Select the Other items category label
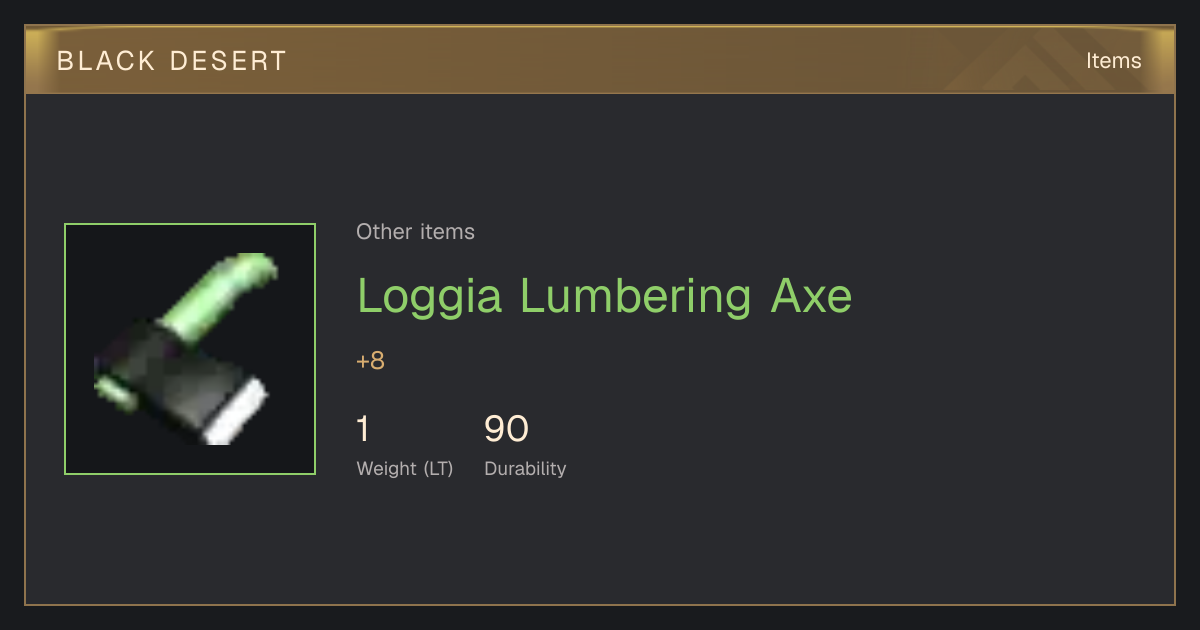Screen dimensions: 1200x630 415,232
